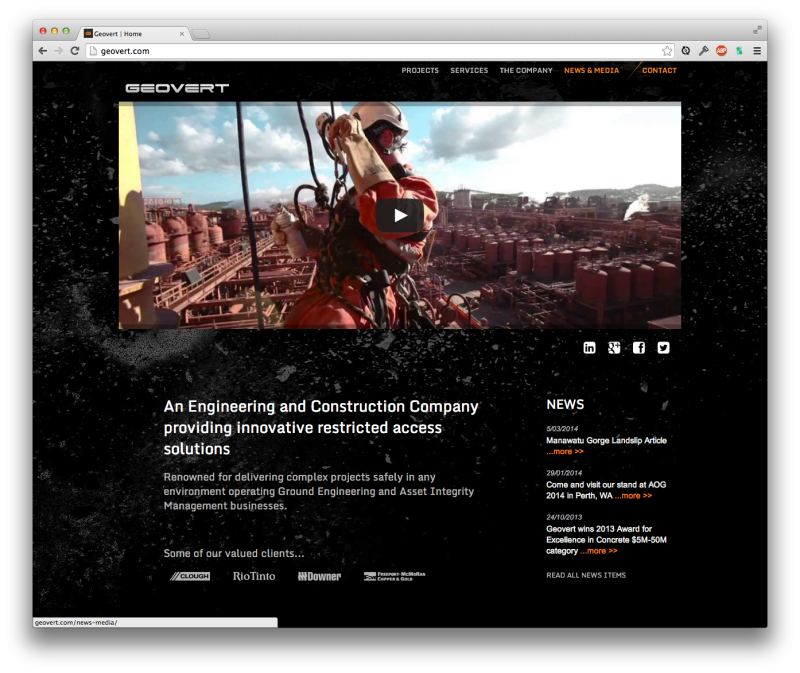Click the Geovert logo
This screenshot has height=673, width=800.
(x=177, y=88)
